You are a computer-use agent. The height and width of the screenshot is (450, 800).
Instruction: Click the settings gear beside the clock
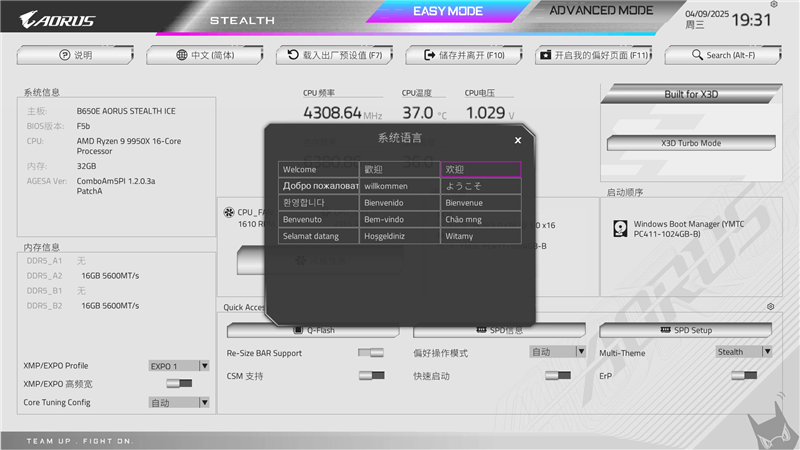[x=773, y=4]
